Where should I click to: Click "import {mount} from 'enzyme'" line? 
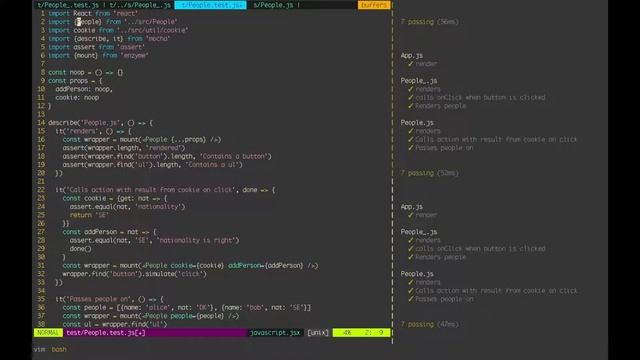pos(98,56)
